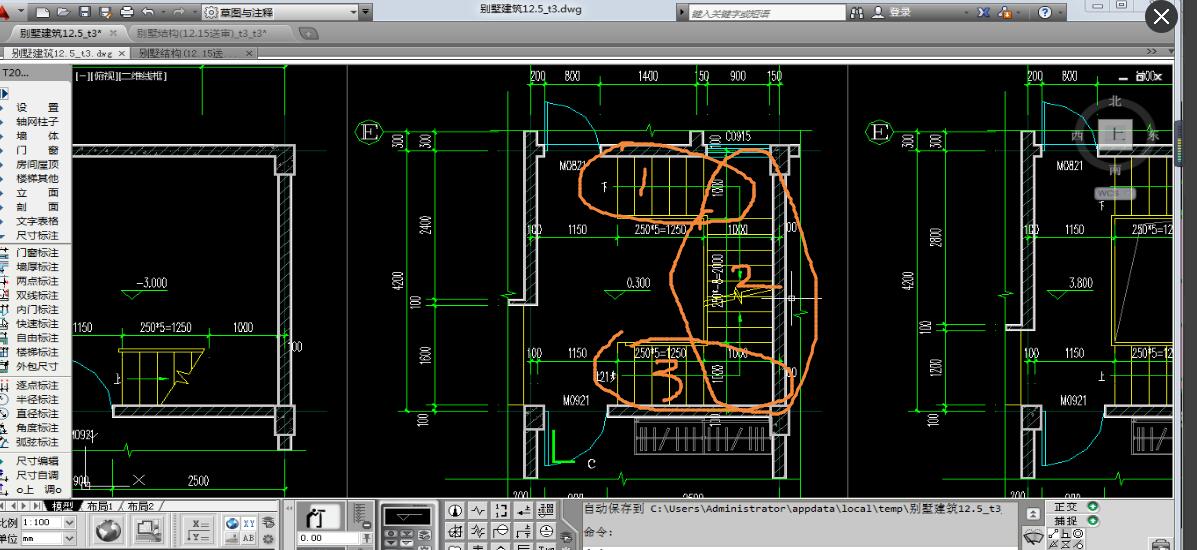Screen dimensions: 1197x550
Task: Expand the search box arrow
Action: (682, 12)
